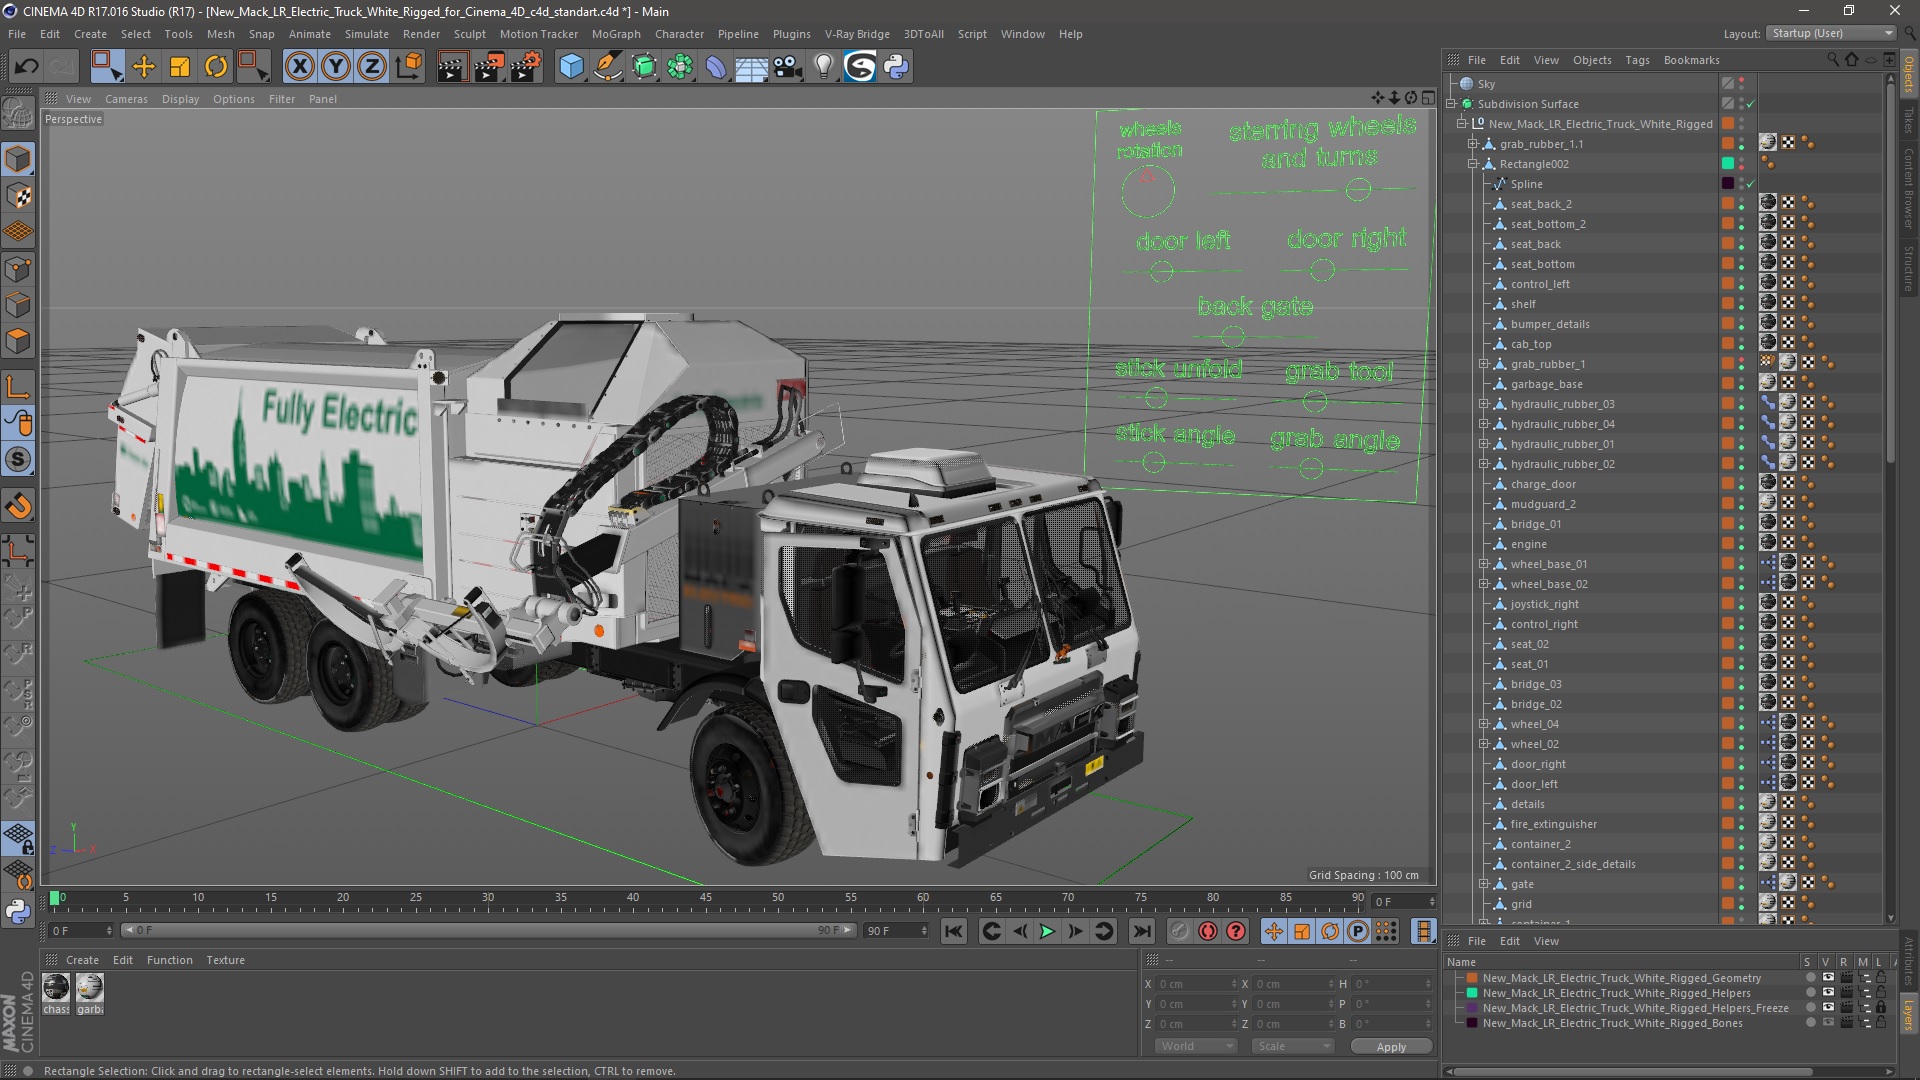Open material manager Texture menu
The image size is (1920, 1080).
point(225,960)
